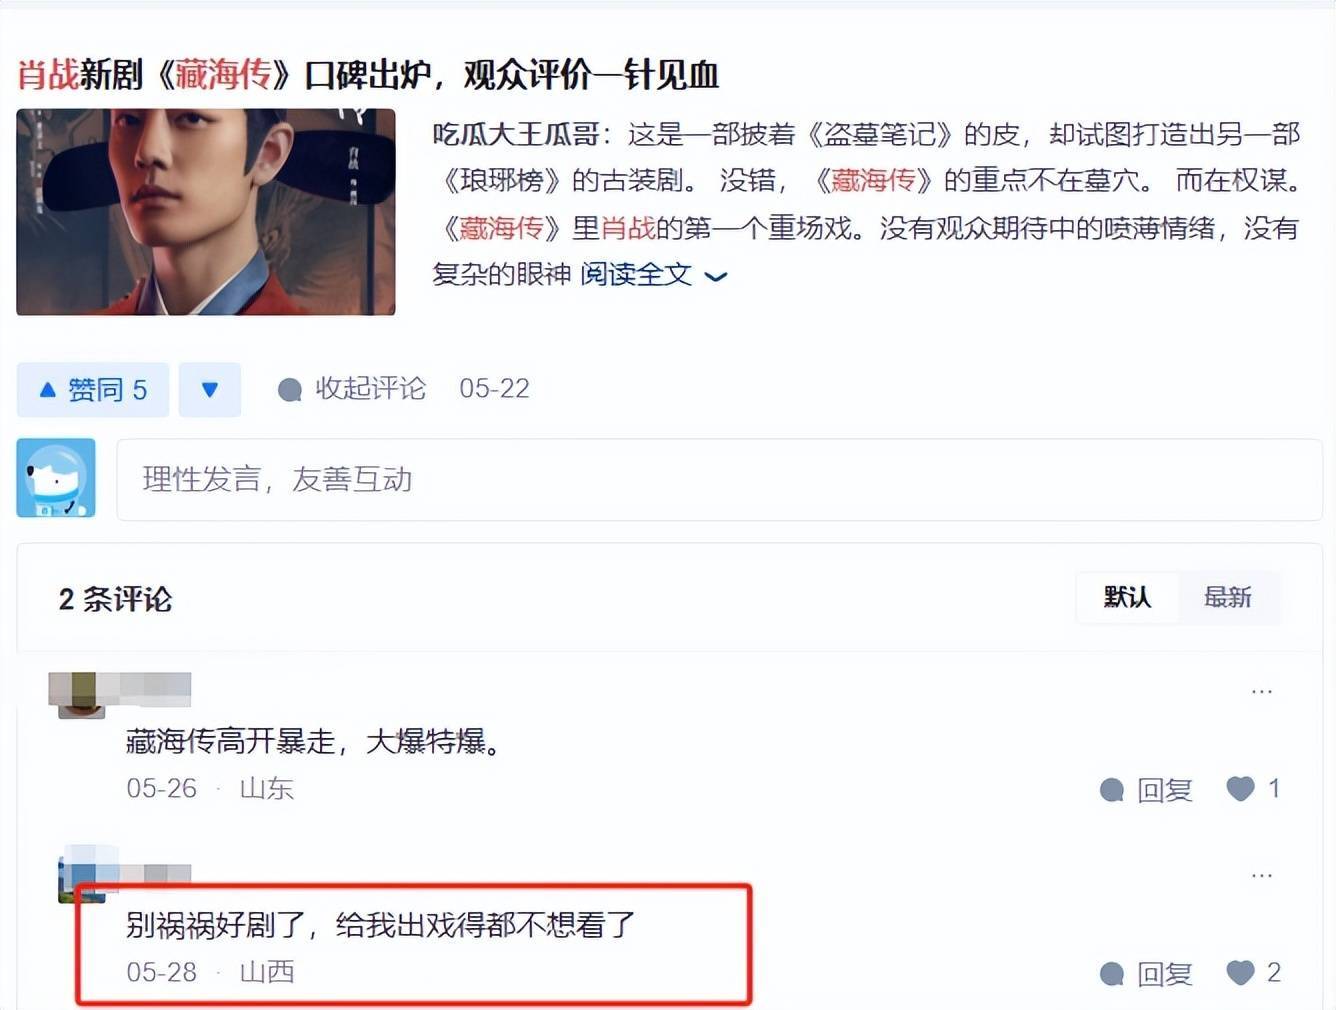This screenshot has width=1336, height=1010.
Task: Reply to the 别祸祸好剧了 comment
Action: click(x=1146, y=974)
